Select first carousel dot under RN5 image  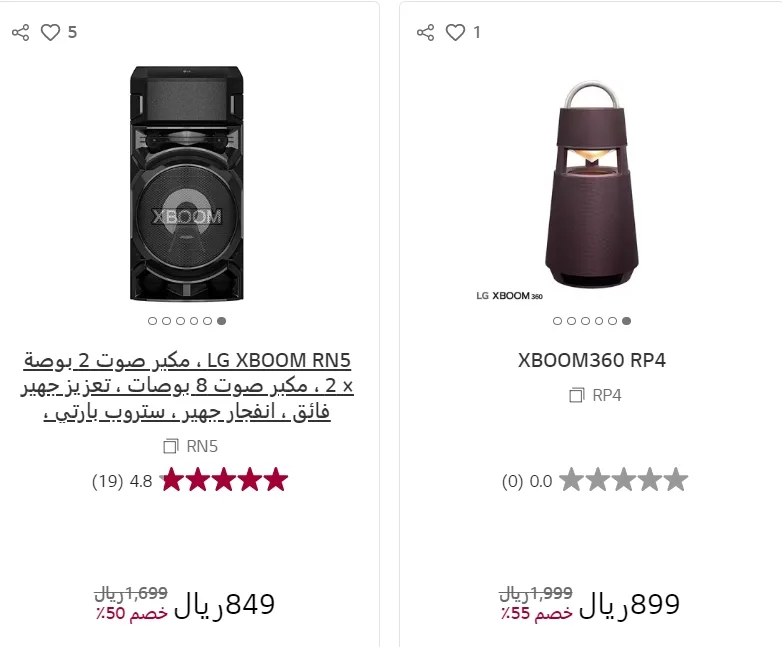(152, 321)
